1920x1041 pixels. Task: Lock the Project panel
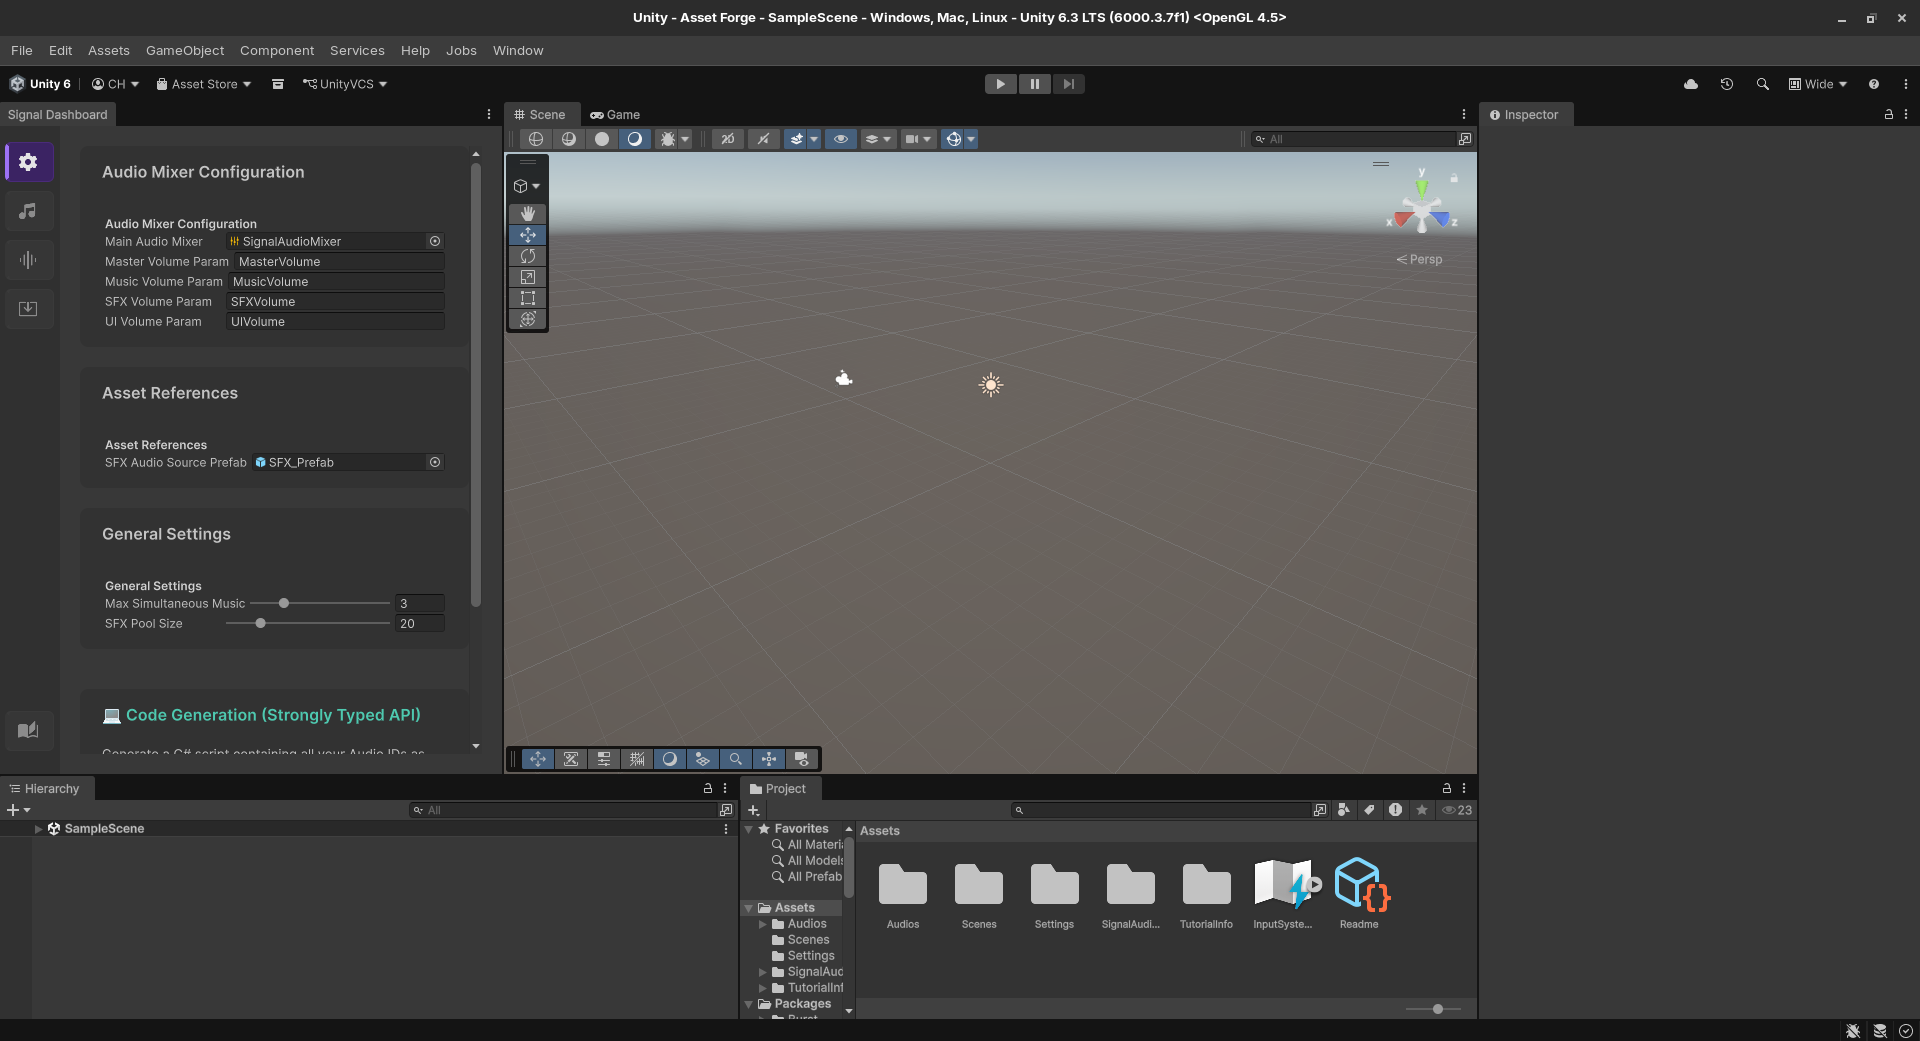tap(1446, 788)
